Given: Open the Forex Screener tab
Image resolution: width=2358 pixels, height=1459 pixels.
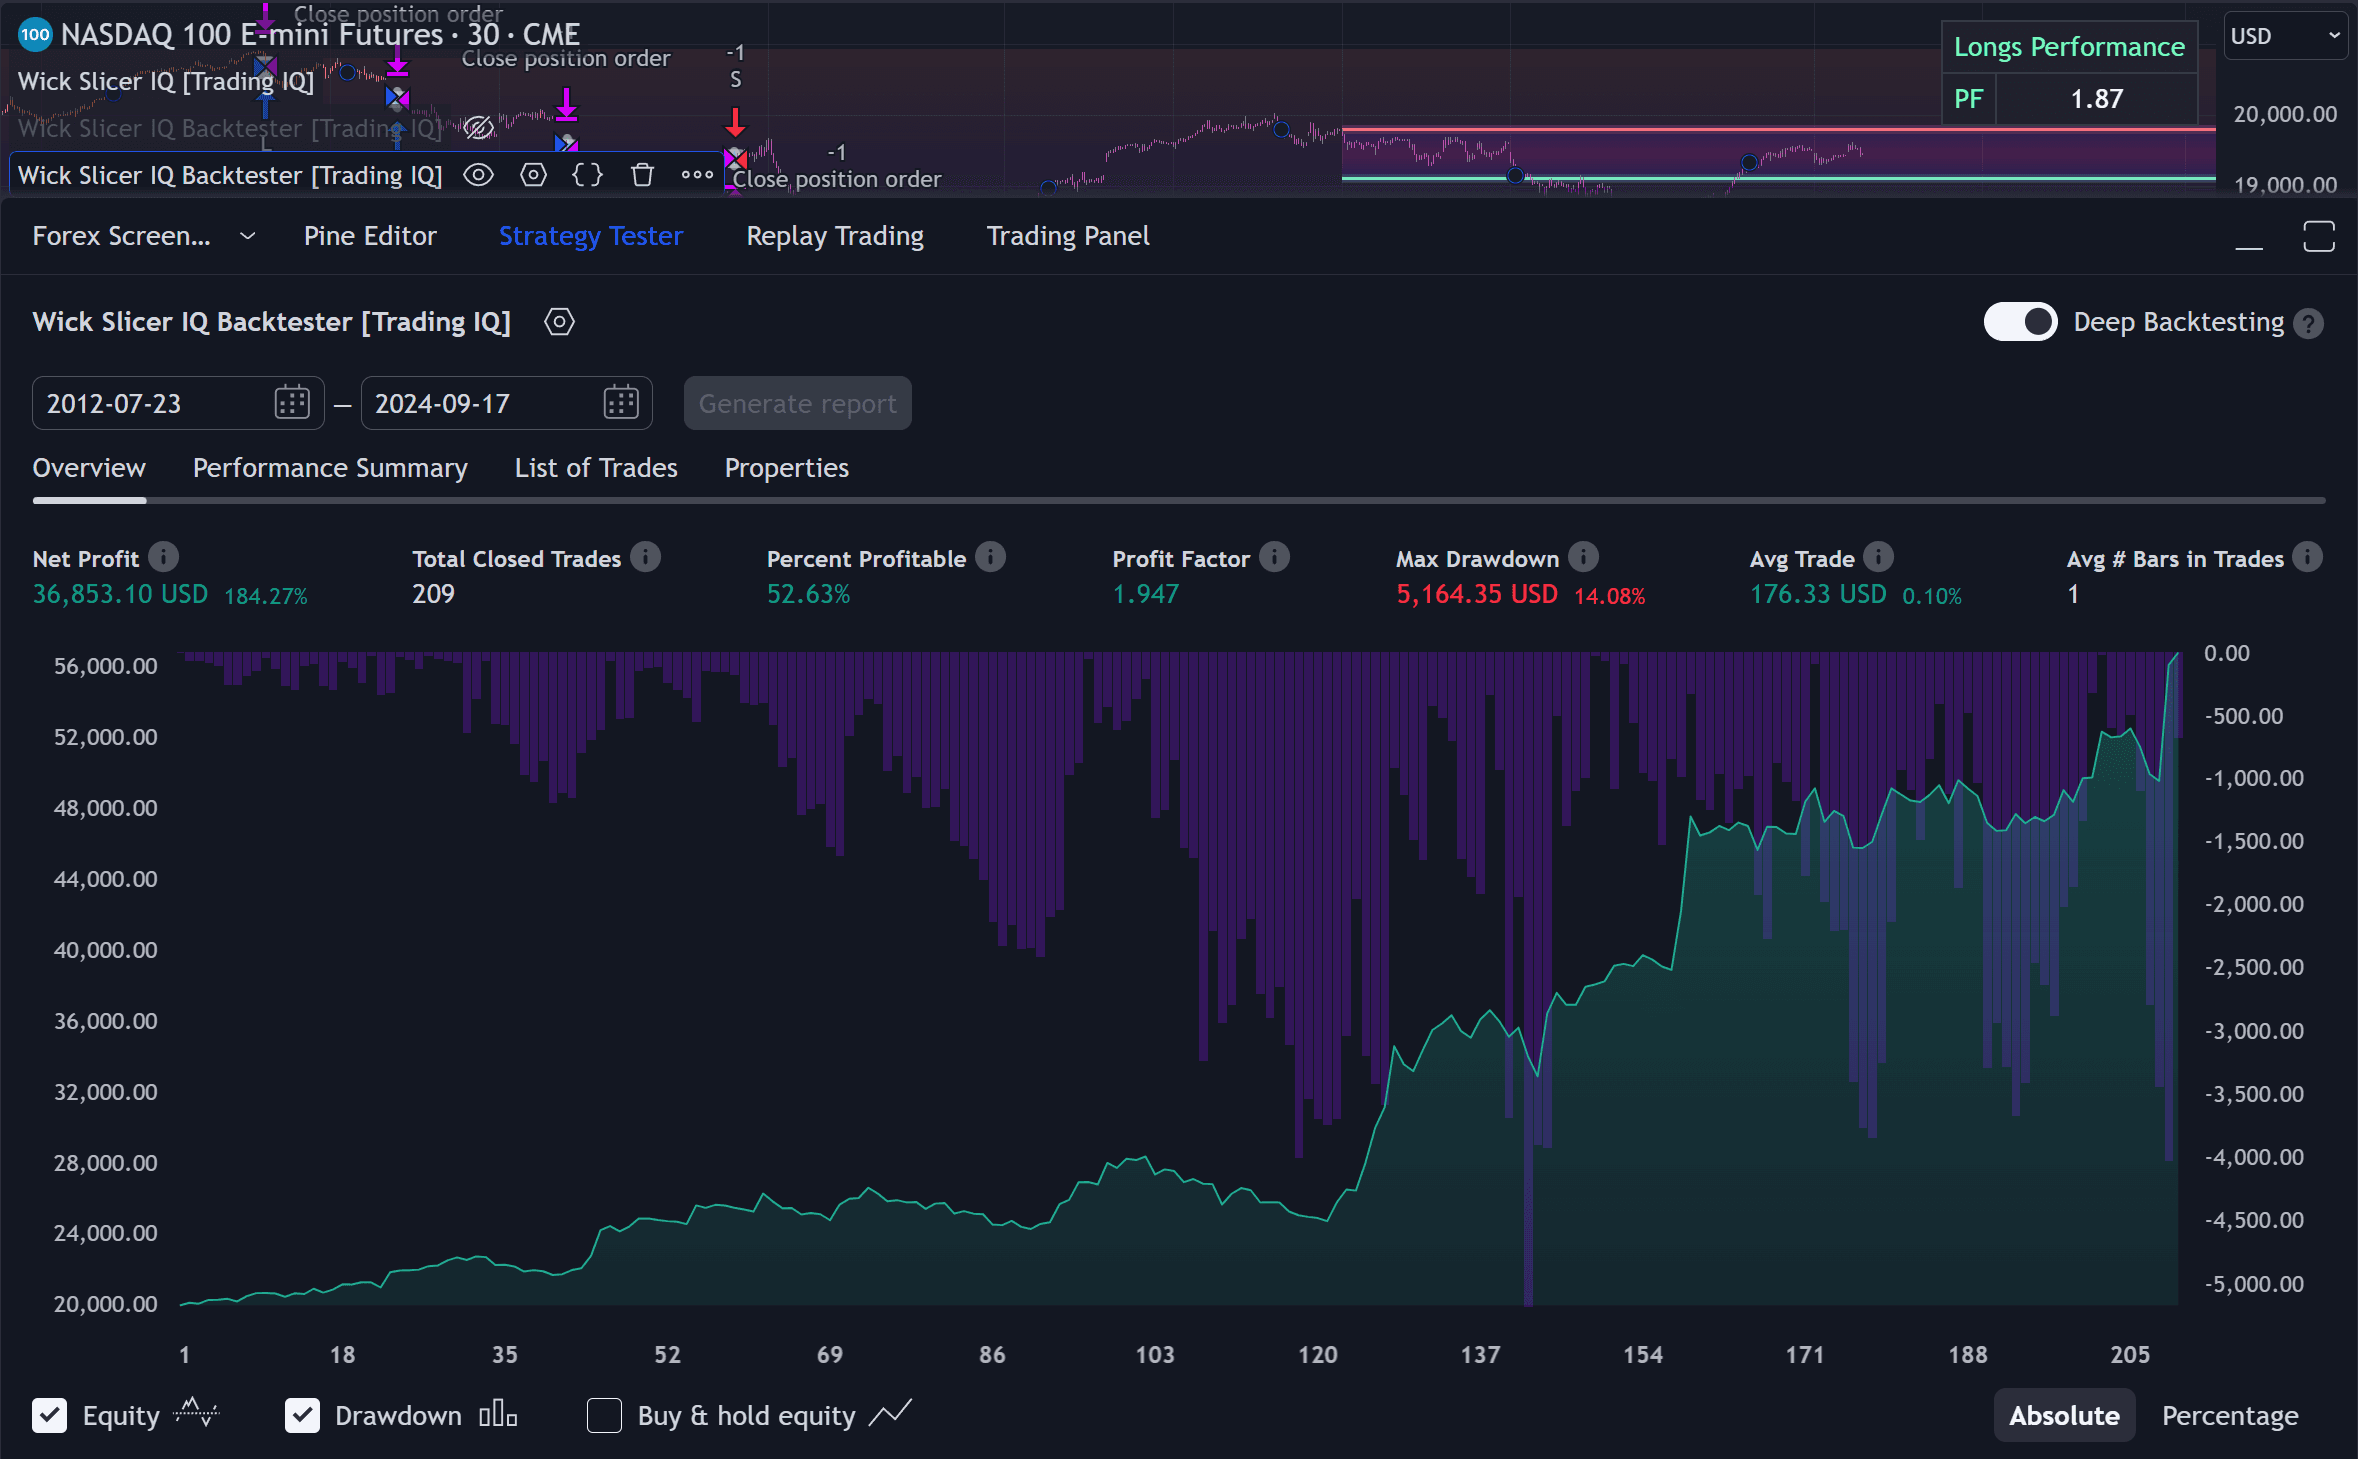Looking at the screenshot, I should (x=121, y=236).
